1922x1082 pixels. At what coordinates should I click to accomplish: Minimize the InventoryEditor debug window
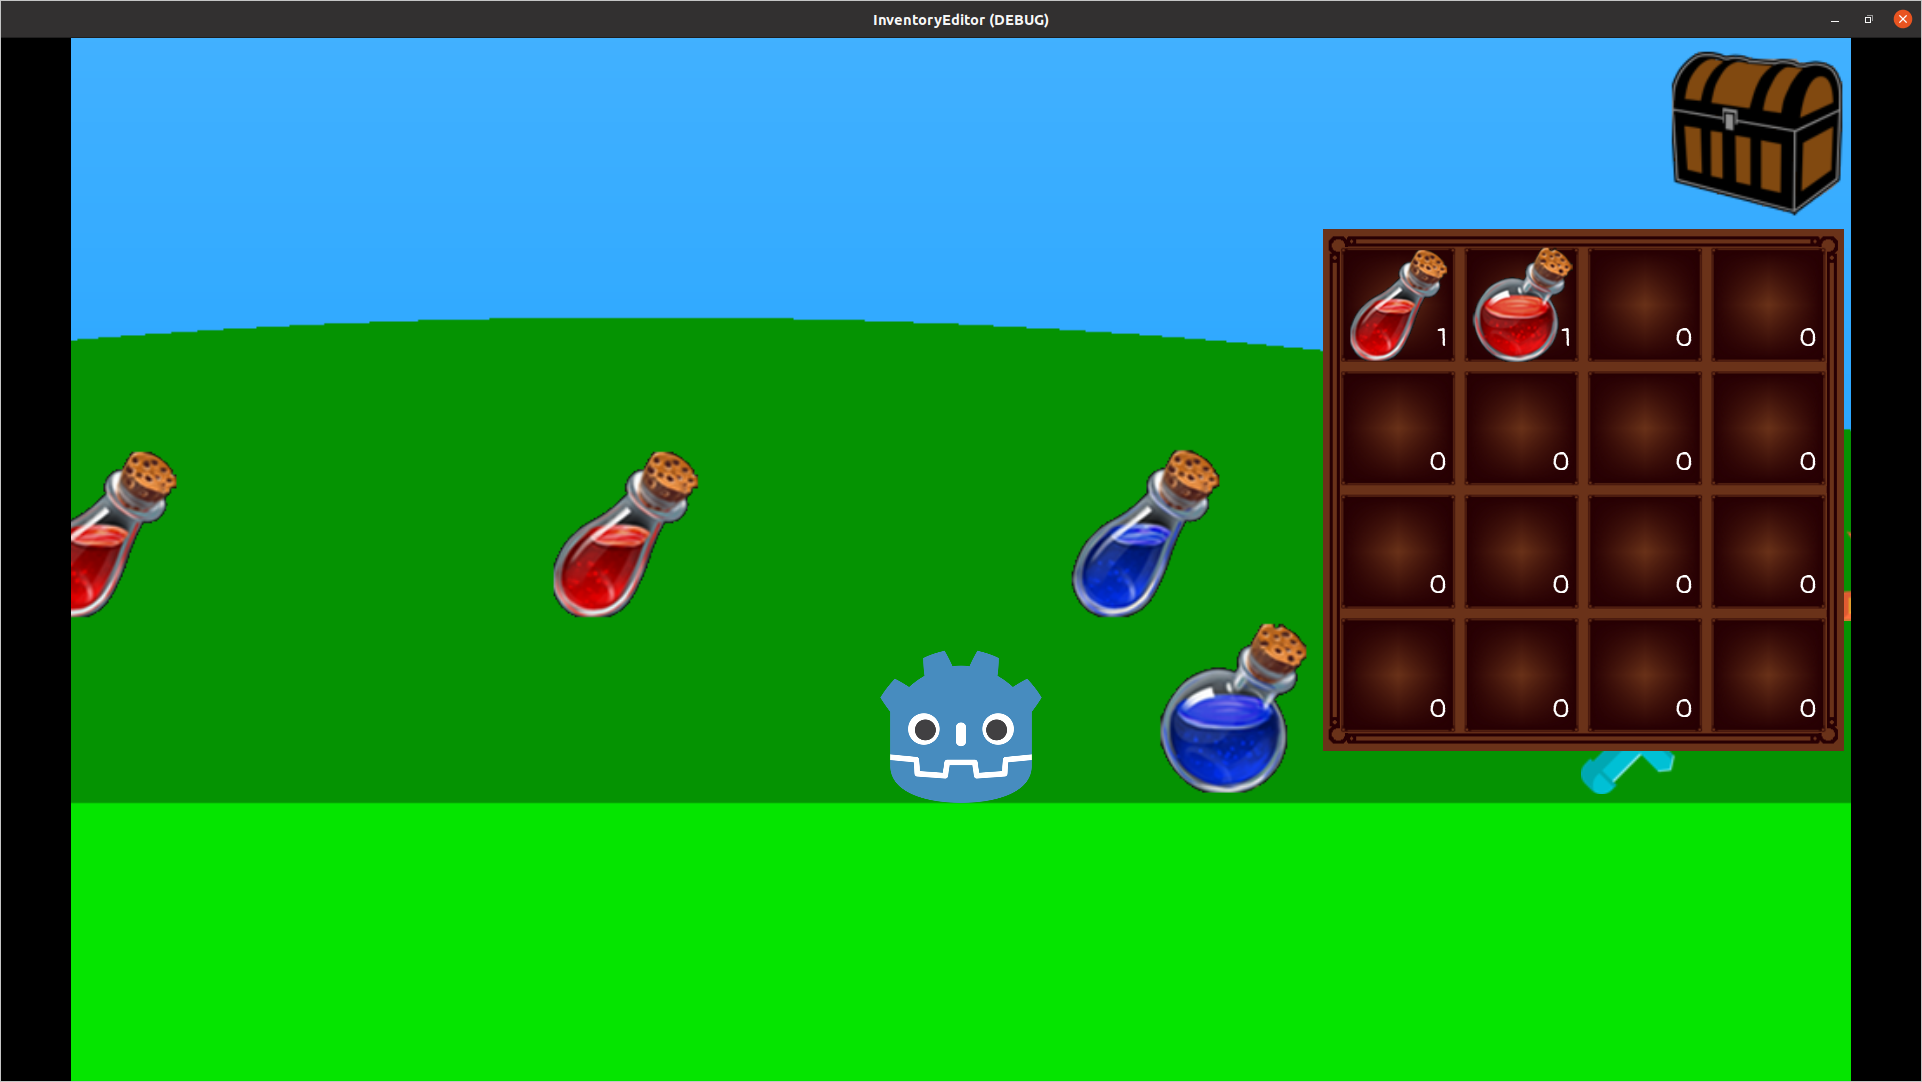pos(1835,19)
